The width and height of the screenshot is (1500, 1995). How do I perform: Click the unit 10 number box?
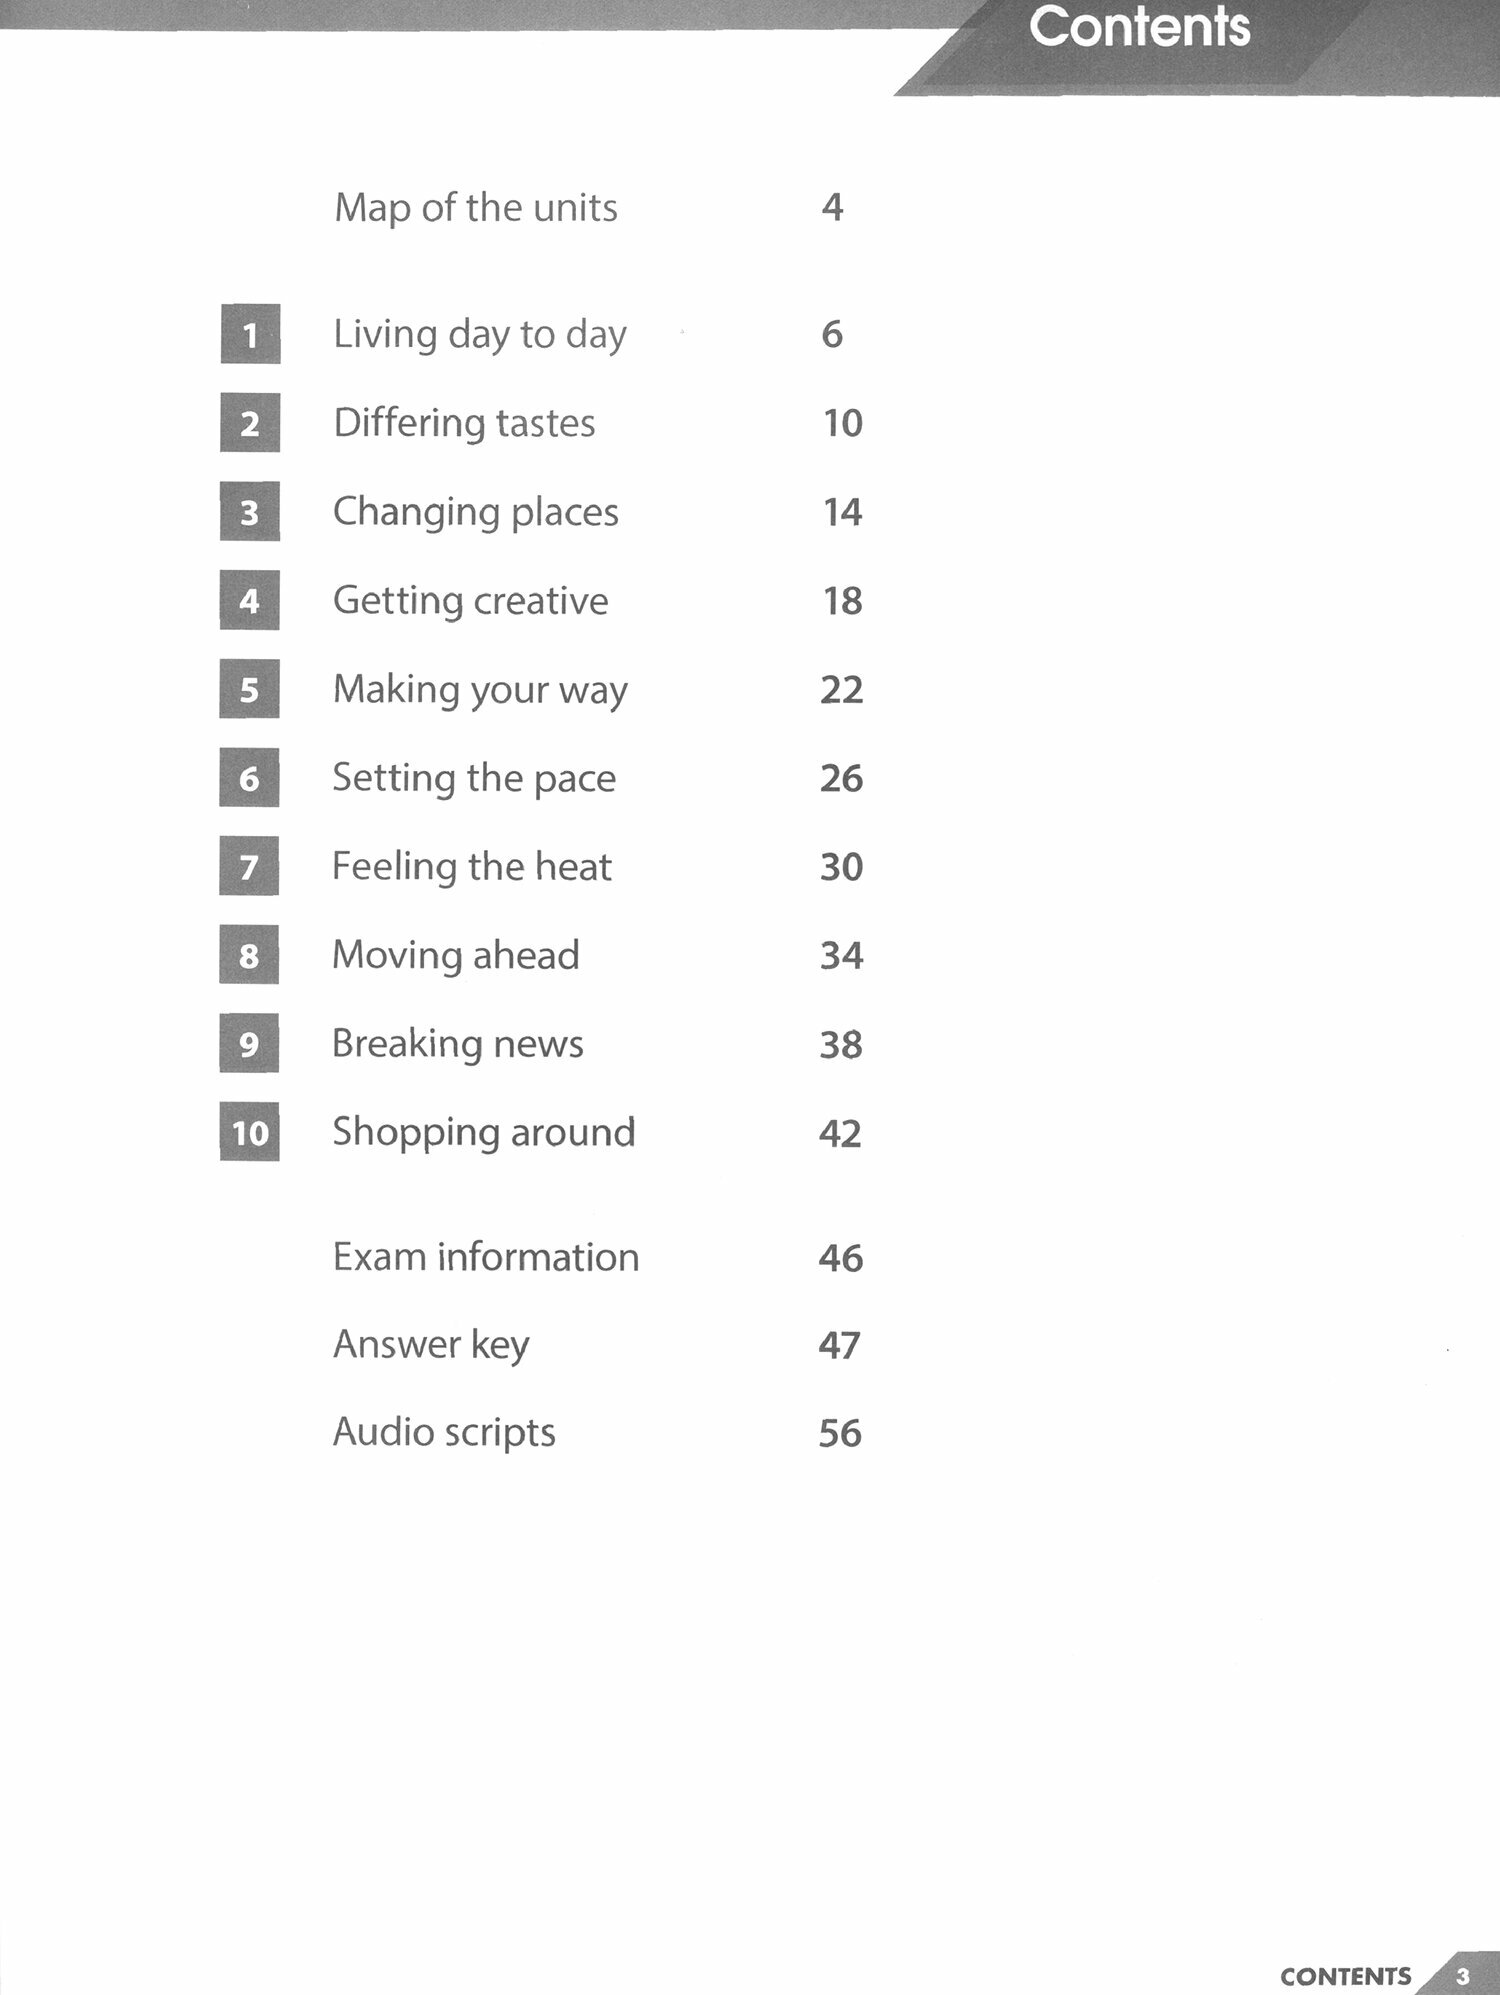[x=250, y=1132]
